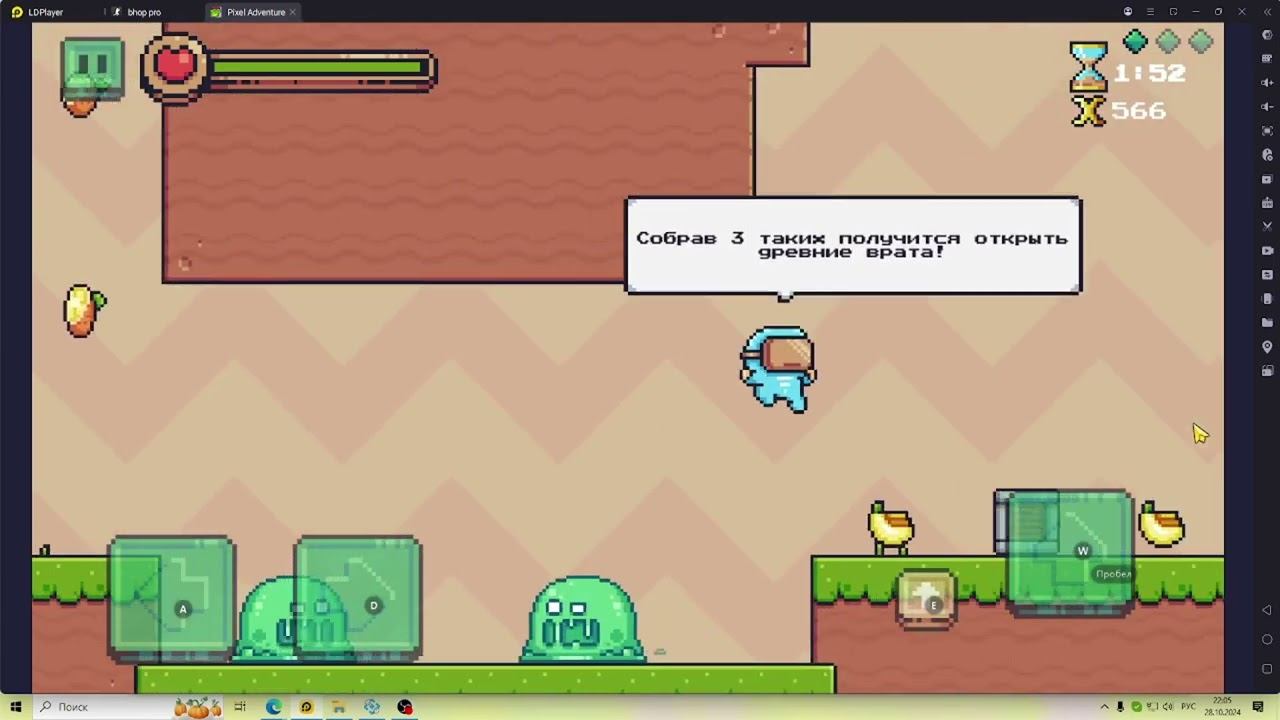Viewport: 1280px width, 720px height.
Task: Open the Windows notification center
Action: tap(1259, 707)
